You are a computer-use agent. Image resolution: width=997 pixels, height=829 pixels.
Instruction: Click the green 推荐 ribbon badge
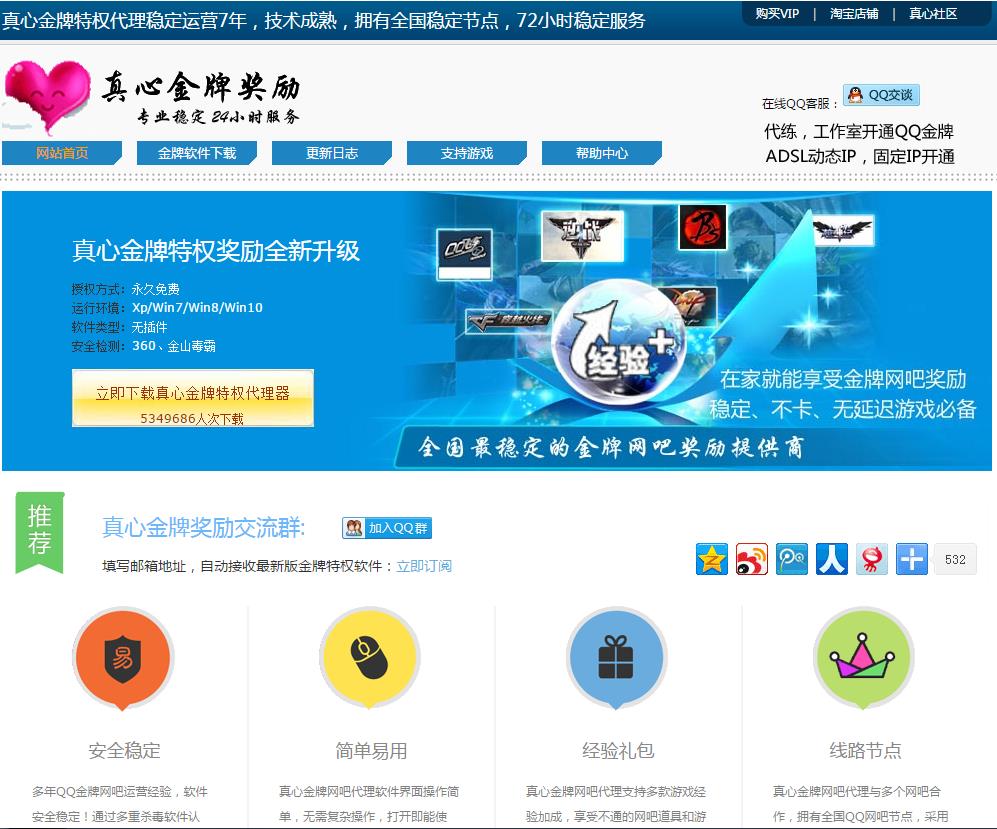tap(39, 532)
